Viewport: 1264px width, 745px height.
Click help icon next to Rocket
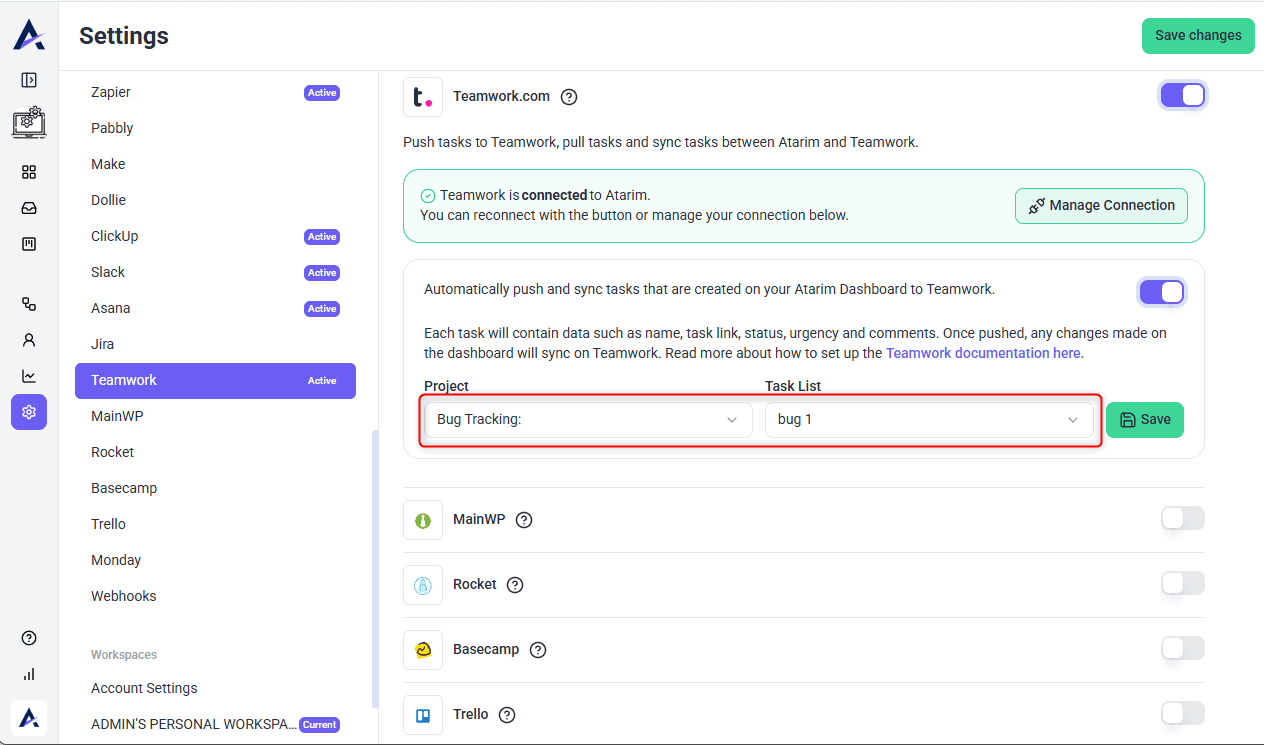point(515,585)
